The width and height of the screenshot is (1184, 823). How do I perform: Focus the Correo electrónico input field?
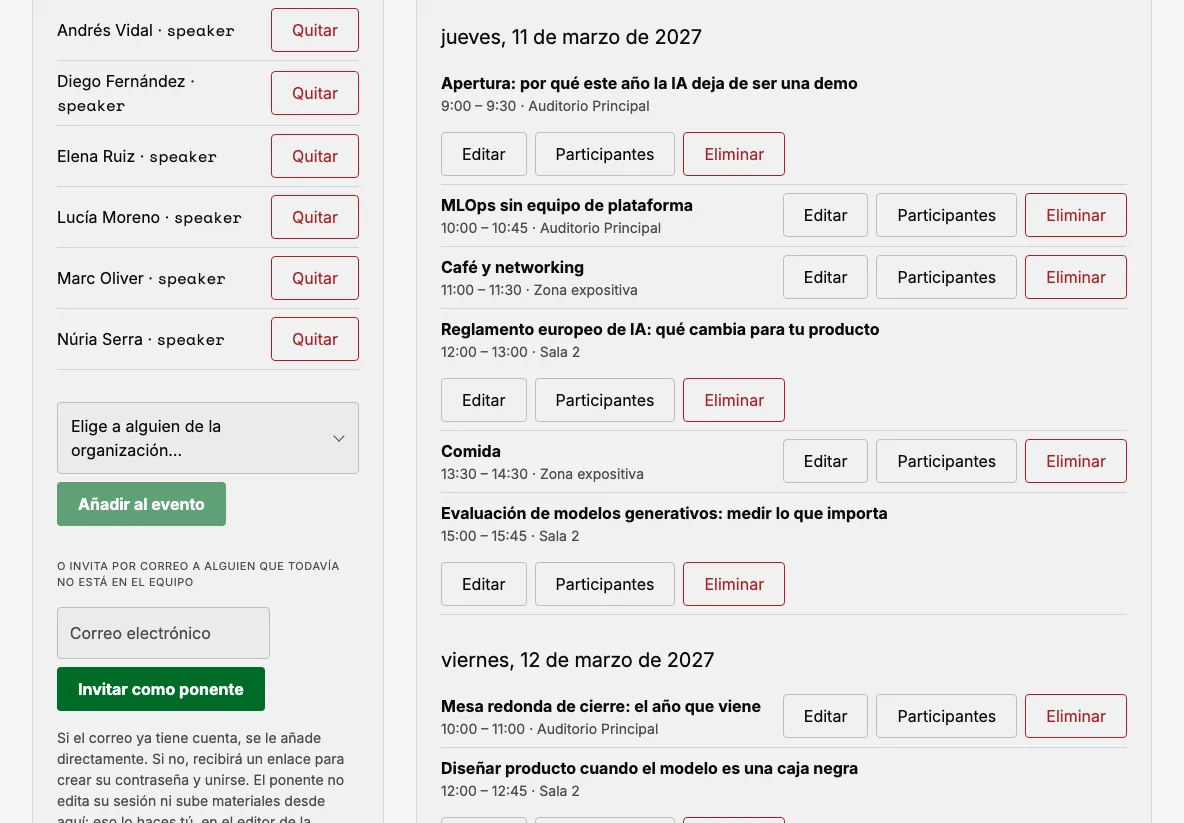[x=163, y=633]
